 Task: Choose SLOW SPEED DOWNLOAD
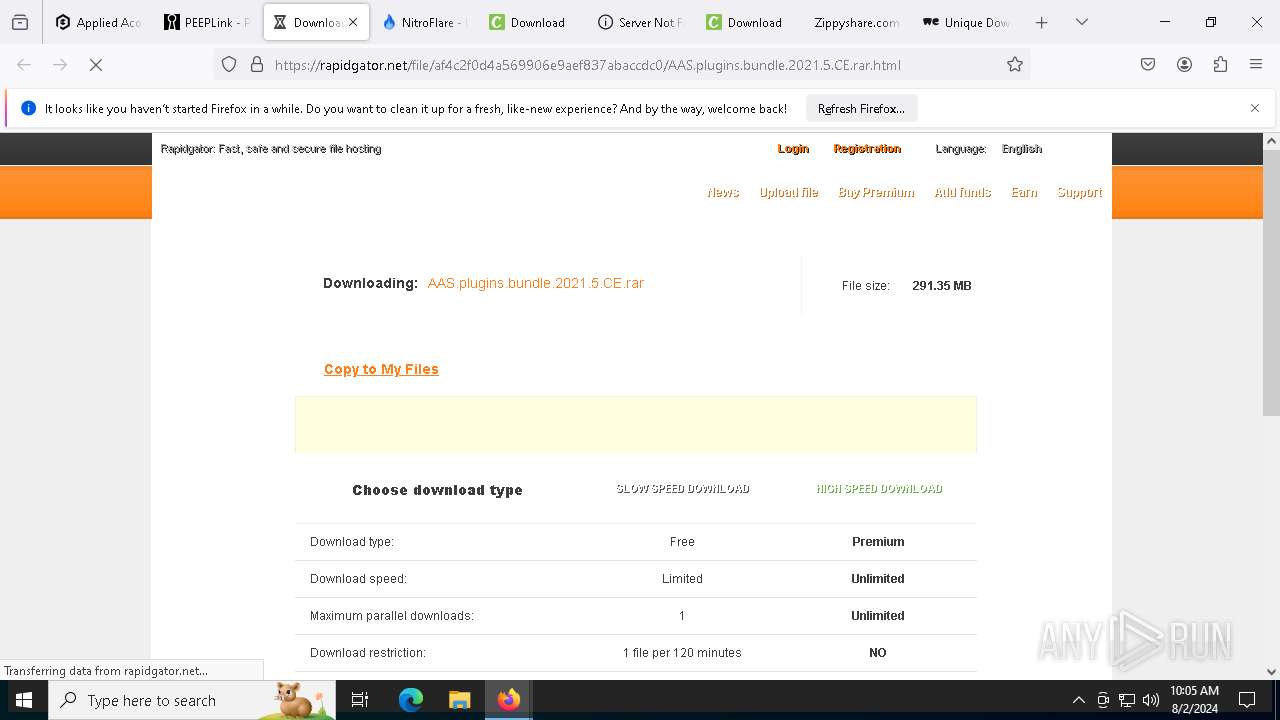(x=682, y=489)
